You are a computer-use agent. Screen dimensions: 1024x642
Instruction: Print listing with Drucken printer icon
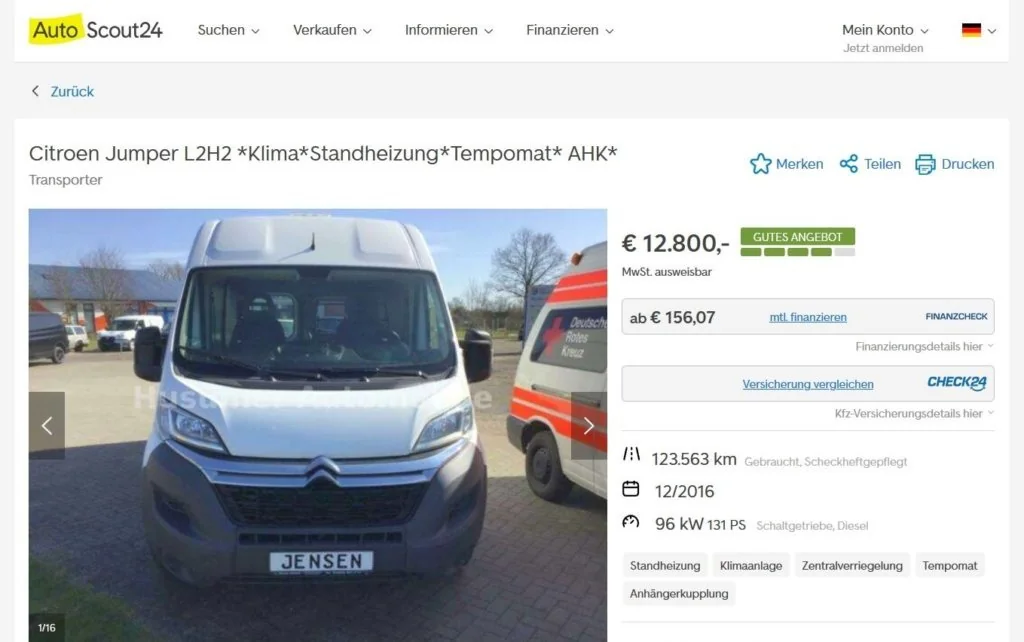pyautogui.click(x=925, y=164)
